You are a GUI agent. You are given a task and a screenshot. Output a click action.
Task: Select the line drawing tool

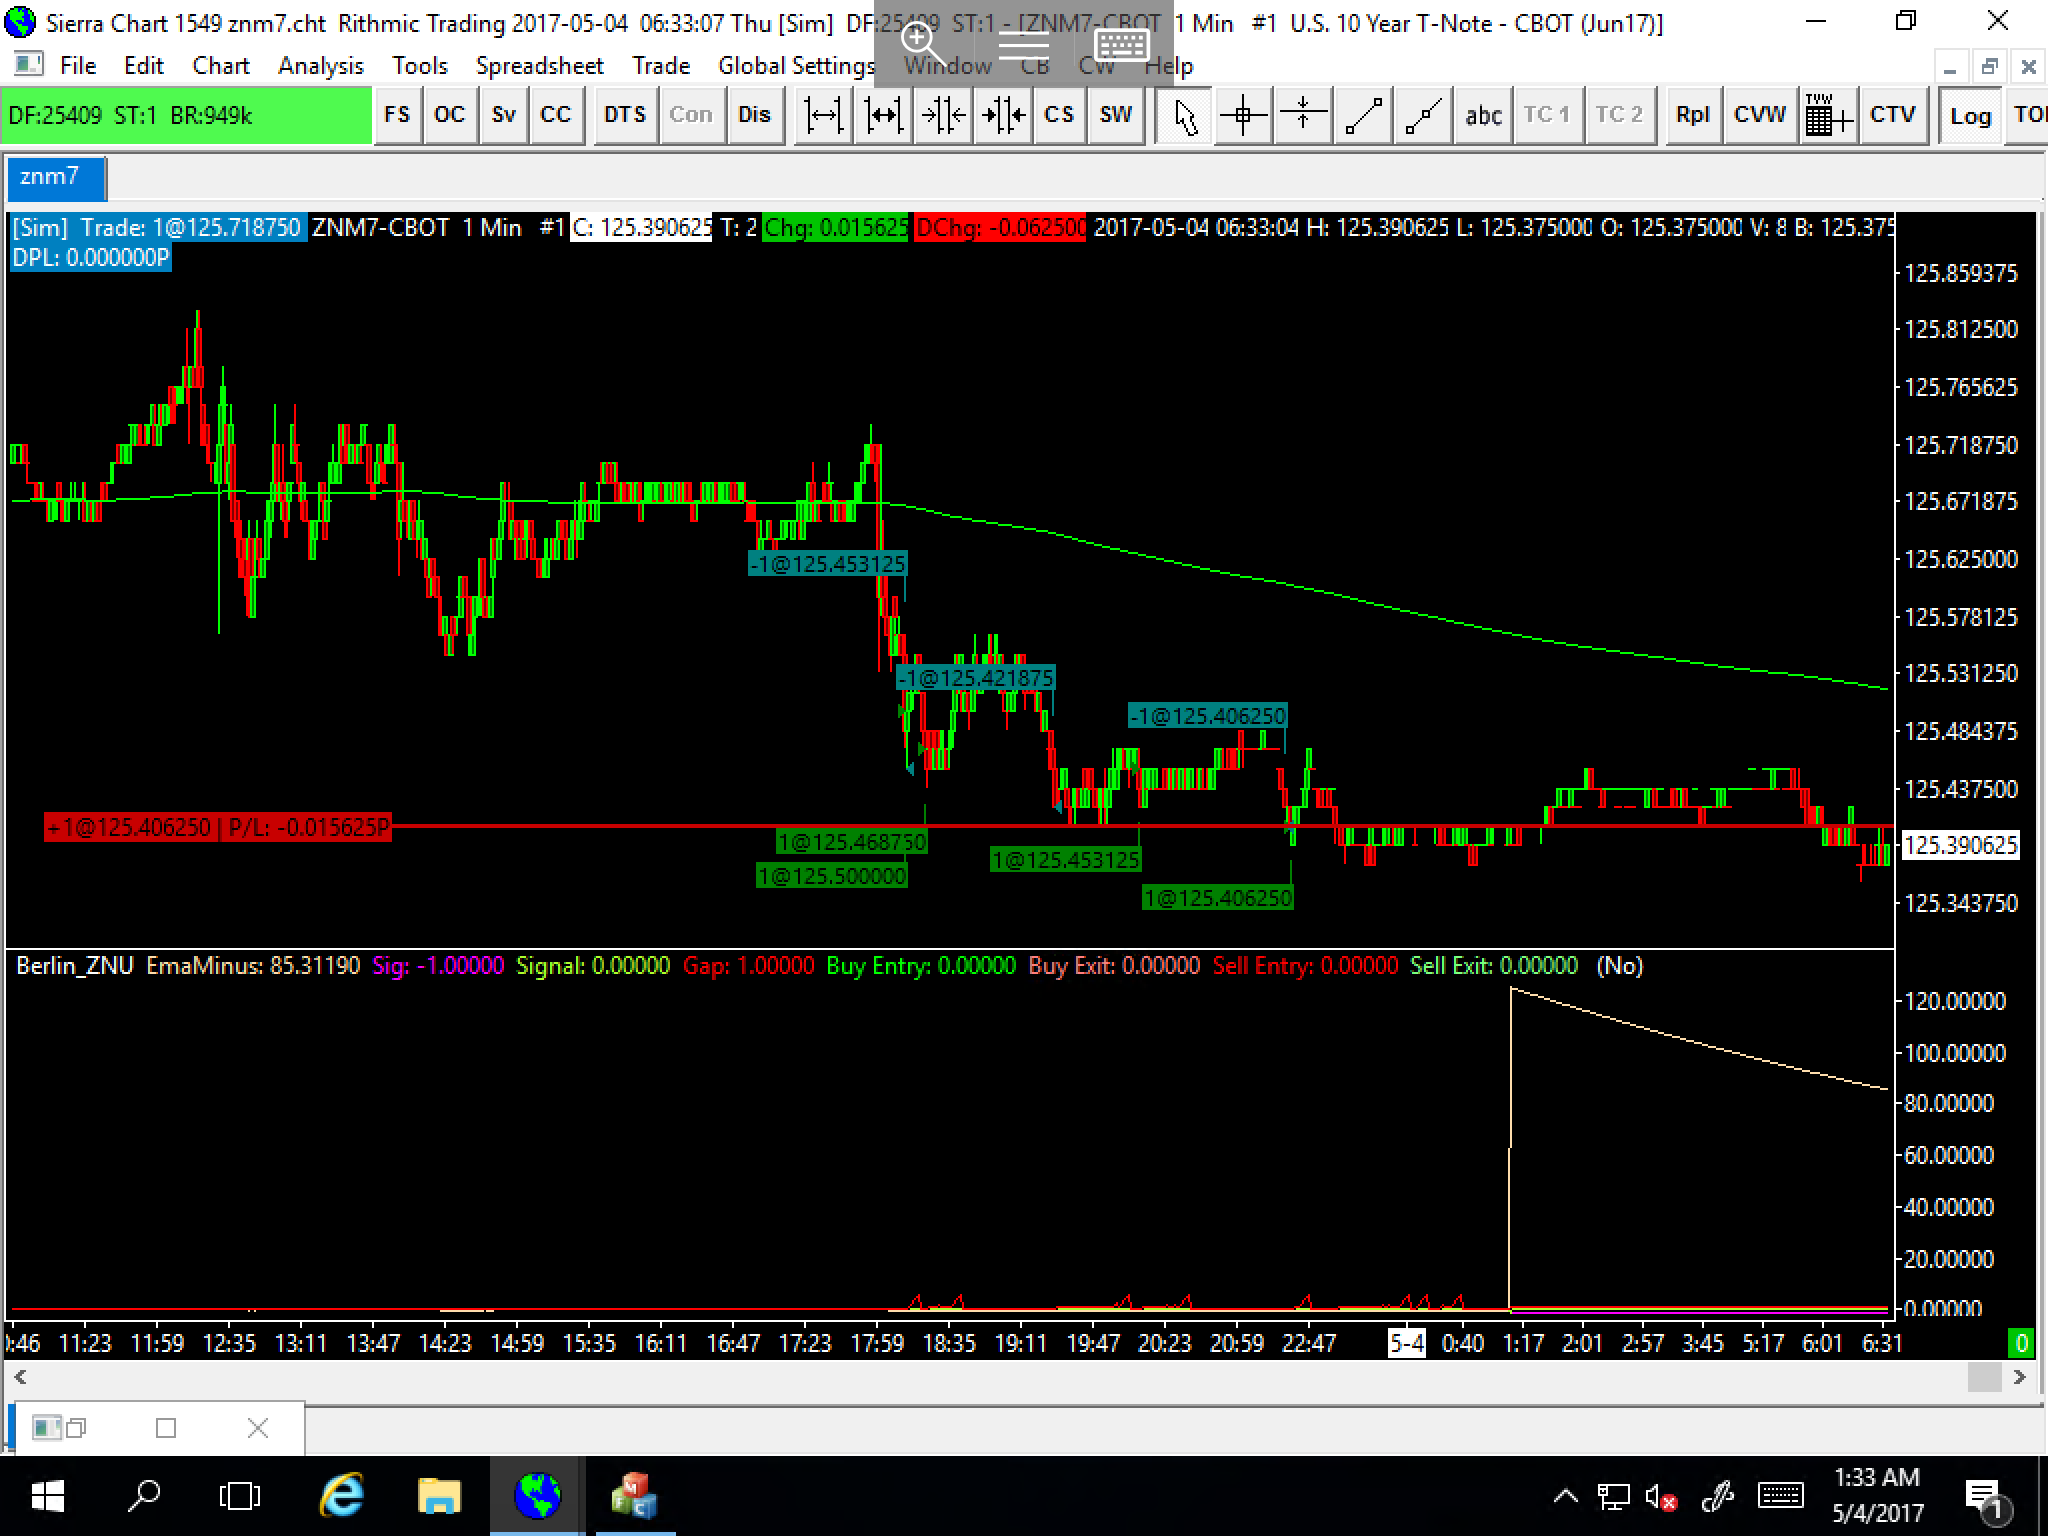tap(1364, 116)
